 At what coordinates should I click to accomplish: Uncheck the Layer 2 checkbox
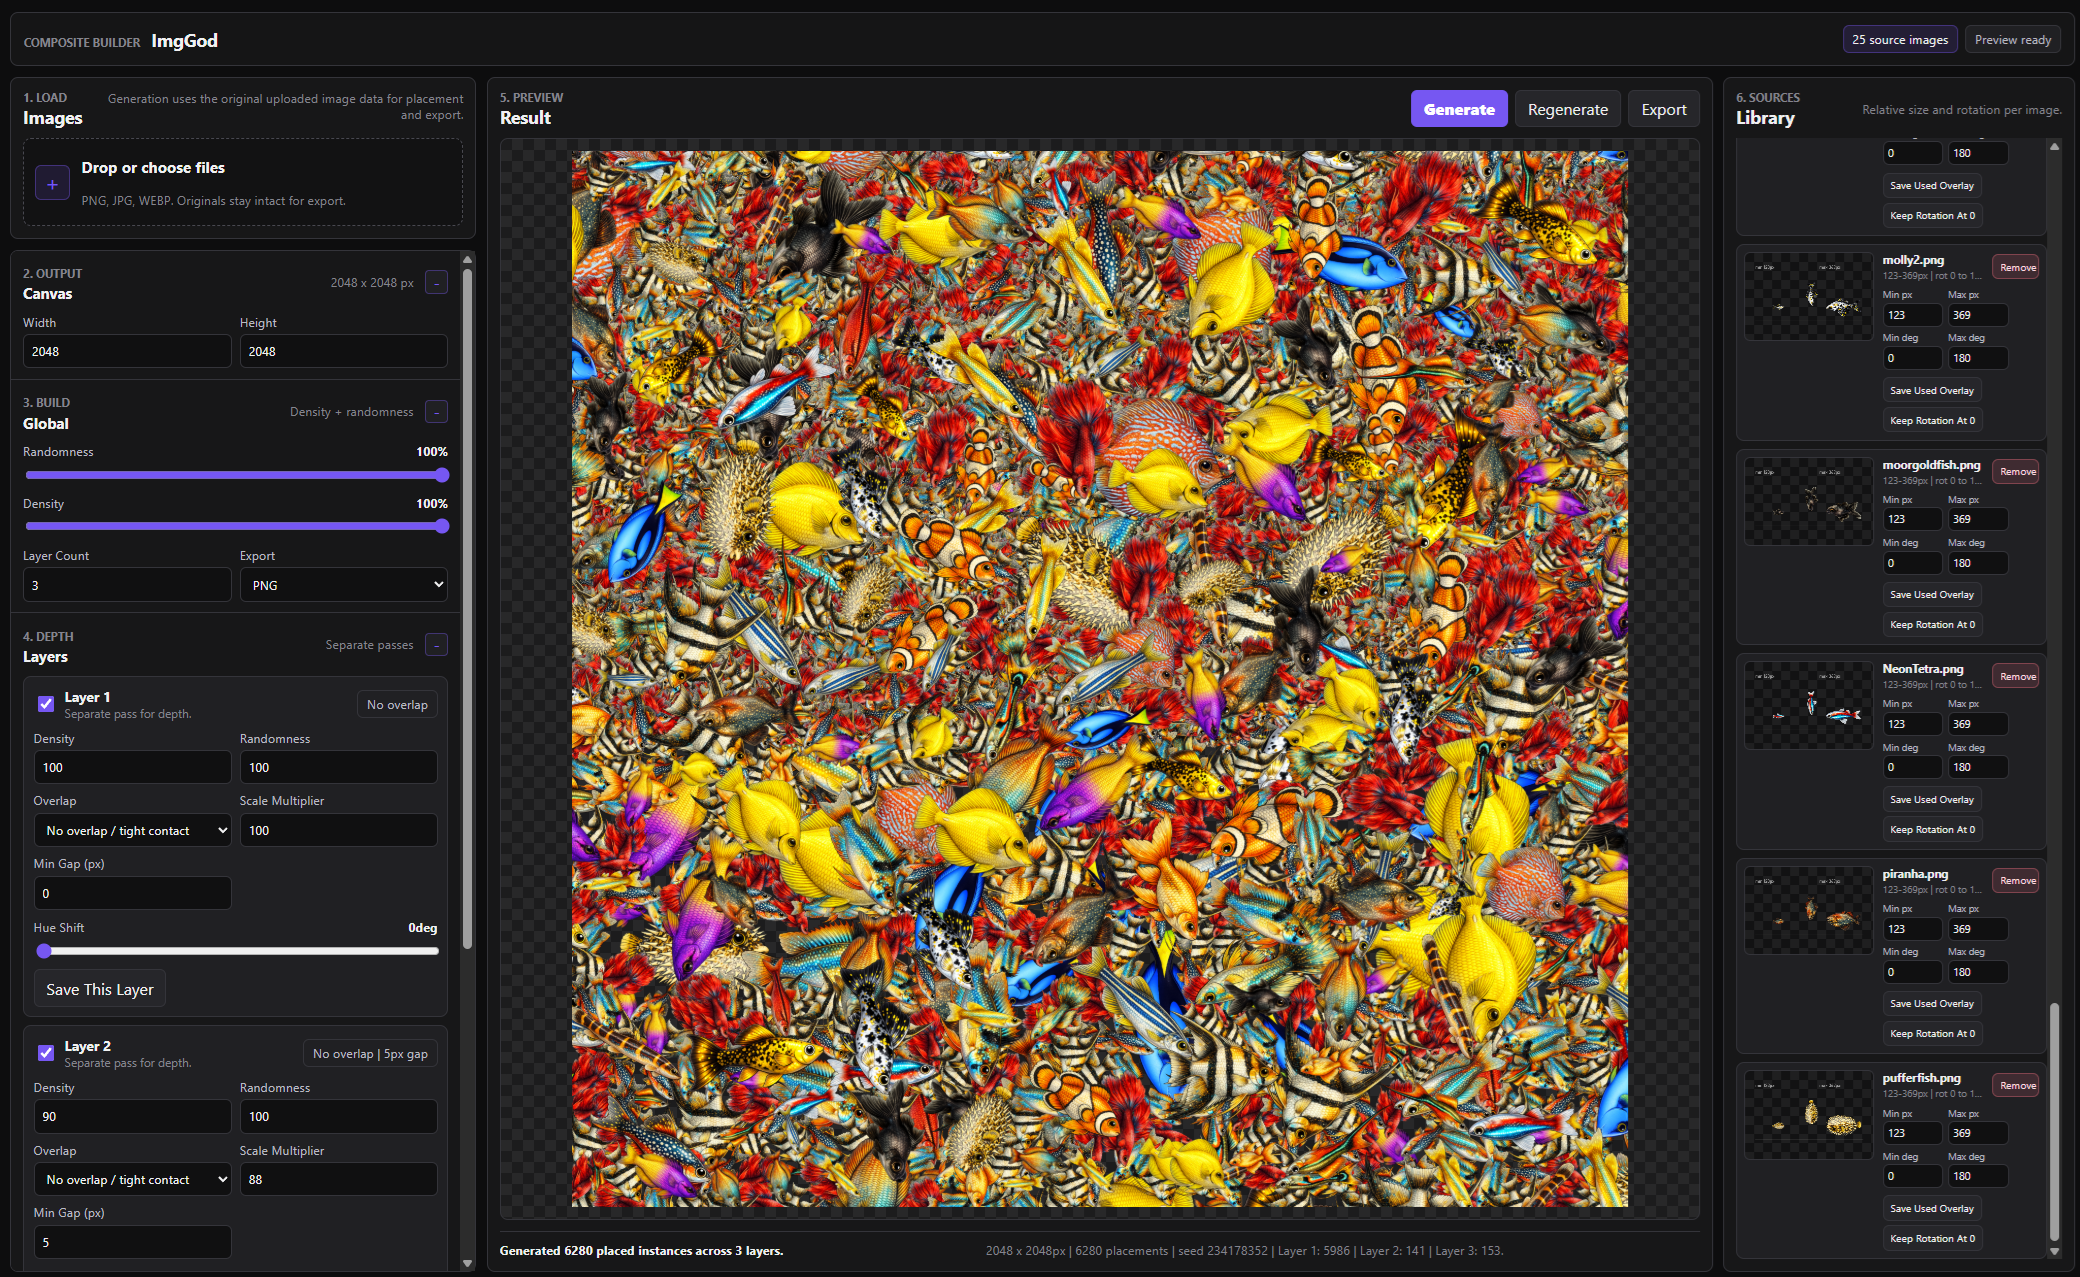point(46,1053)
